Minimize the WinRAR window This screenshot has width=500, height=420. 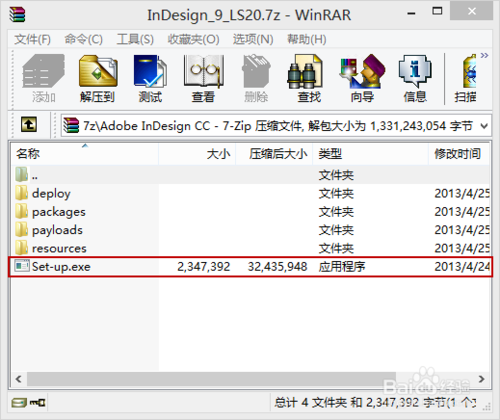(411, 13)
